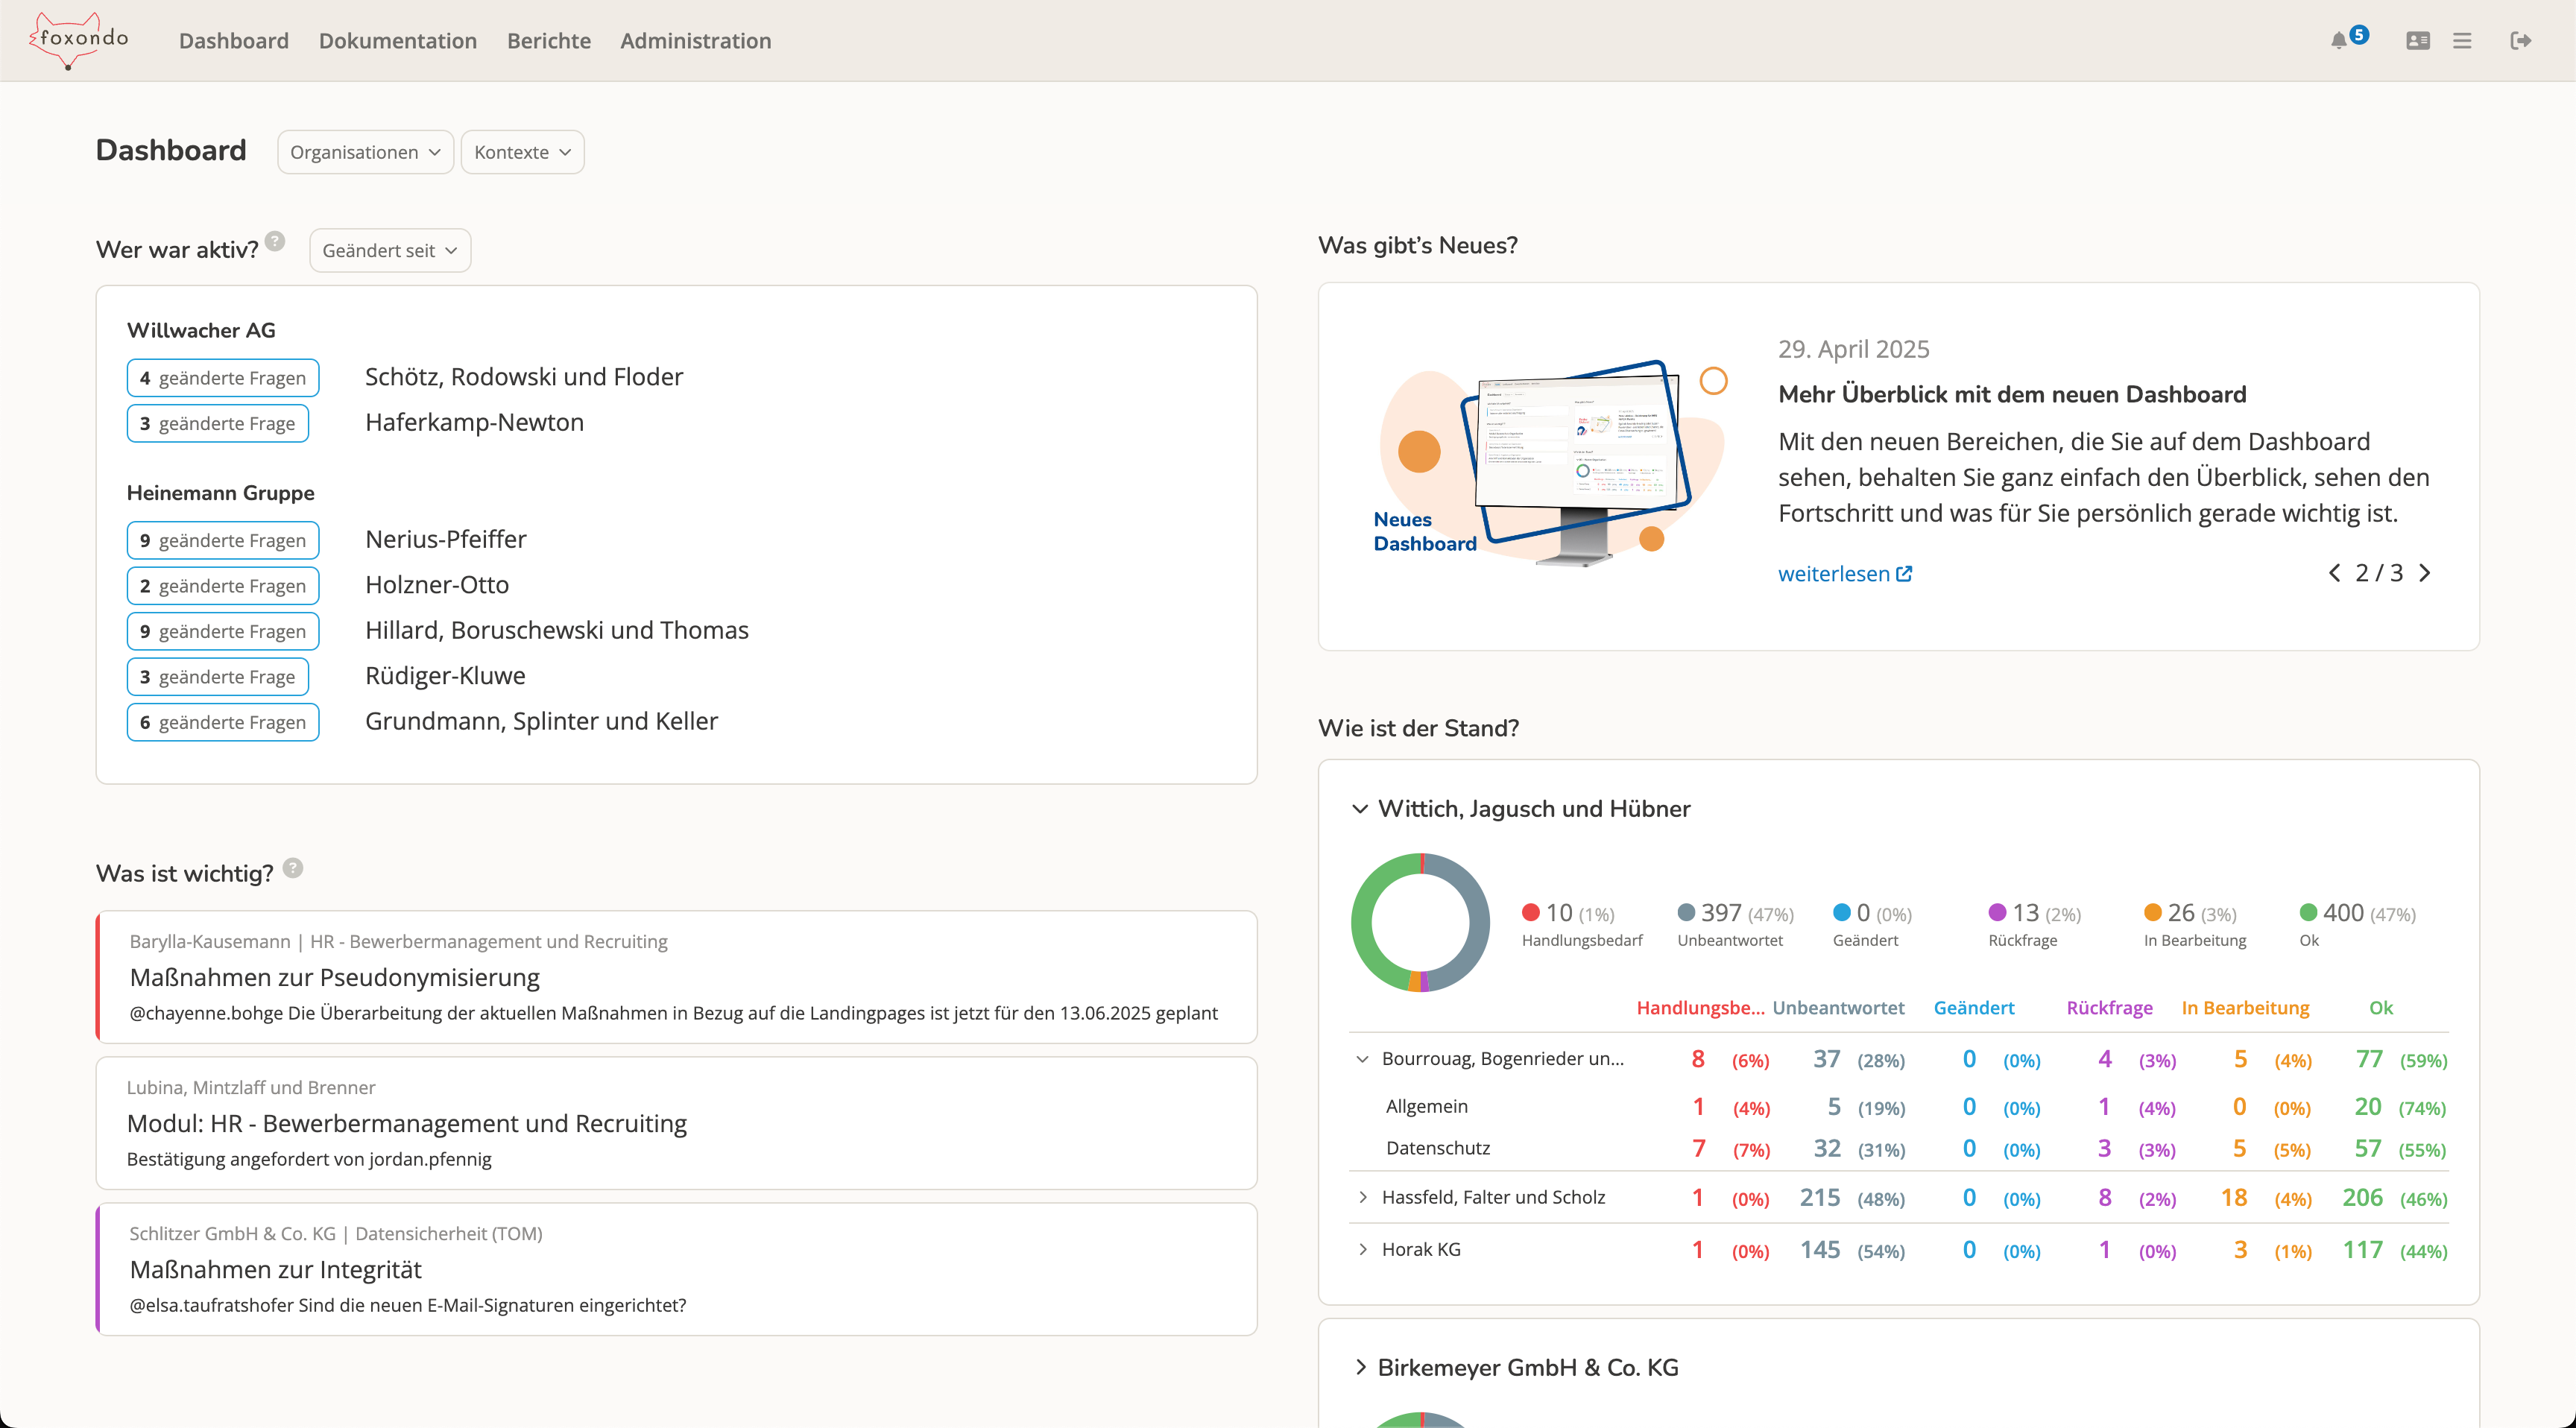Click the ID card profile icon

coord(2418,41)
